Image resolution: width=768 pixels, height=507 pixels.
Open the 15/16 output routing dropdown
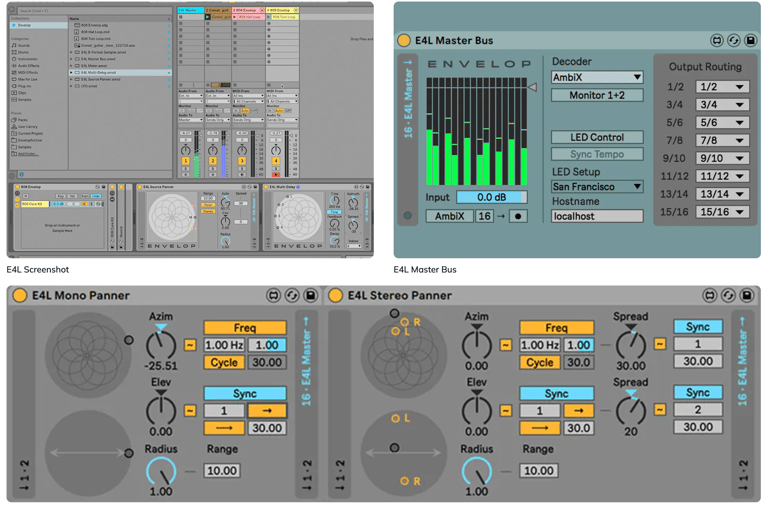pyautogui.click(x=722, y=212)
